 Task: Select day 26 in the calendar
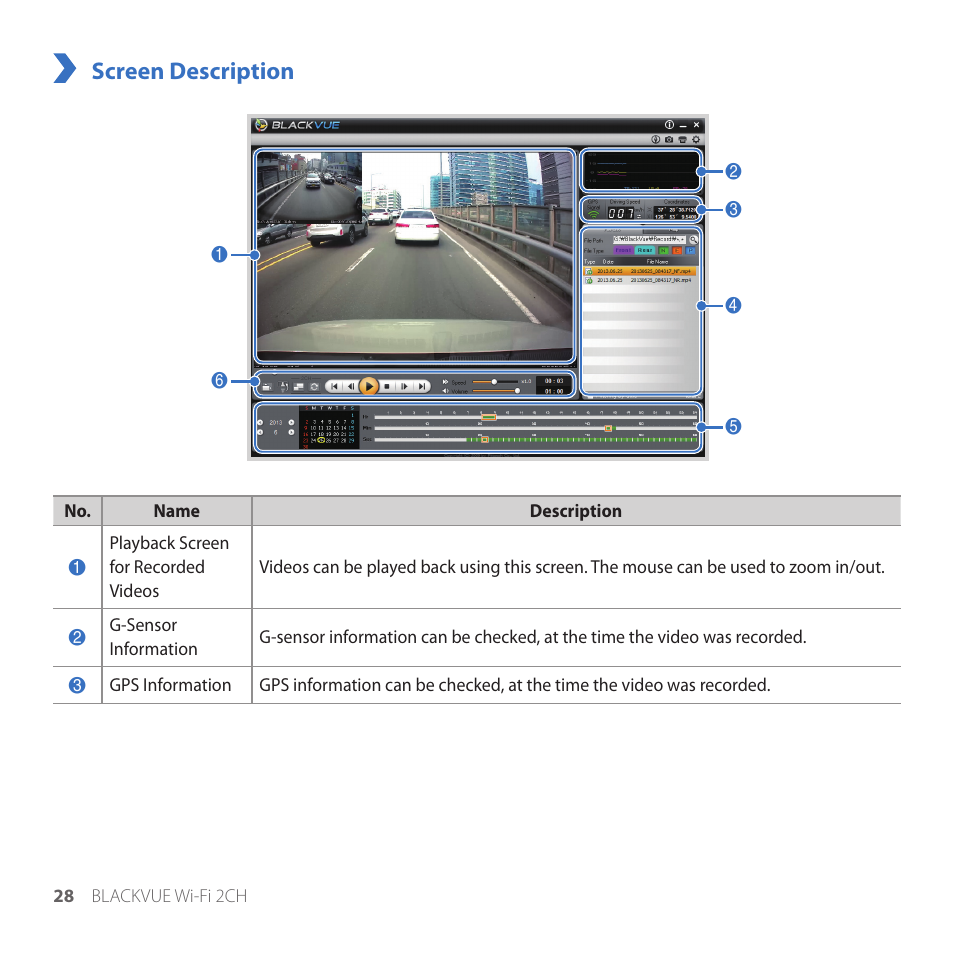tap(329, 440)
